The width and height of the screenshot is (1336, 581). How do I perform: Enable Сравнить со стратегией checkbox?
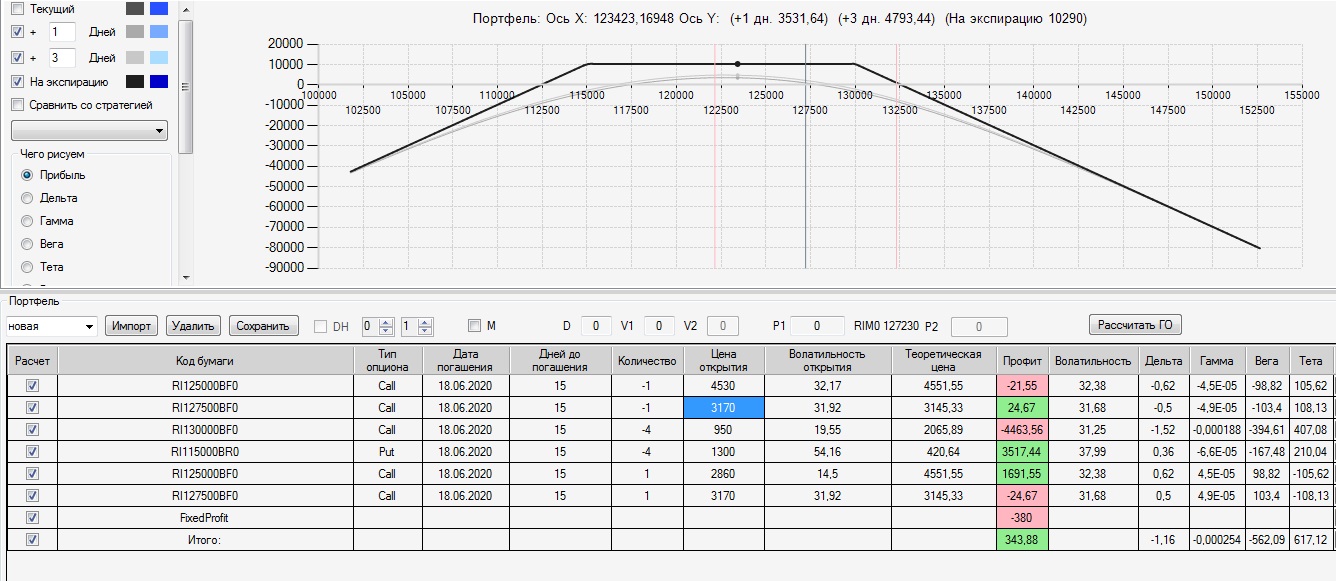pos(17,104)
